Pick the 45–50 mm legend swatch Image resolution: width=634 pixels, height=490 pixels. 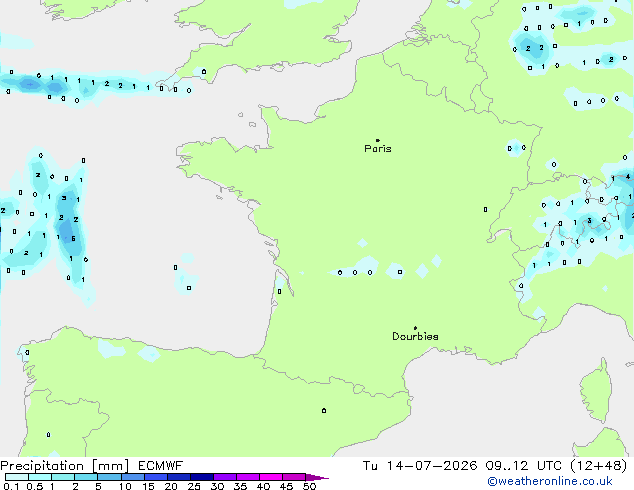coord(294,477)
